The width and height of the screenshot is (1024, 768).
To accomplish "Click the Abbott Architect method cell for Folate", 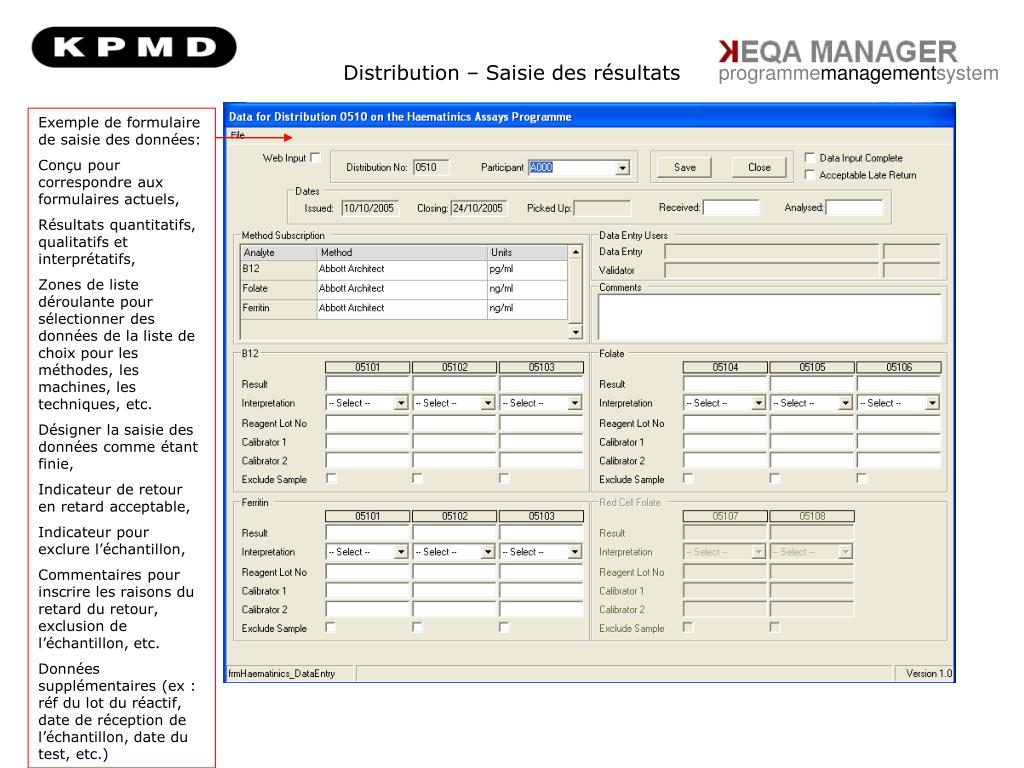I will click(x=402, y=289).
